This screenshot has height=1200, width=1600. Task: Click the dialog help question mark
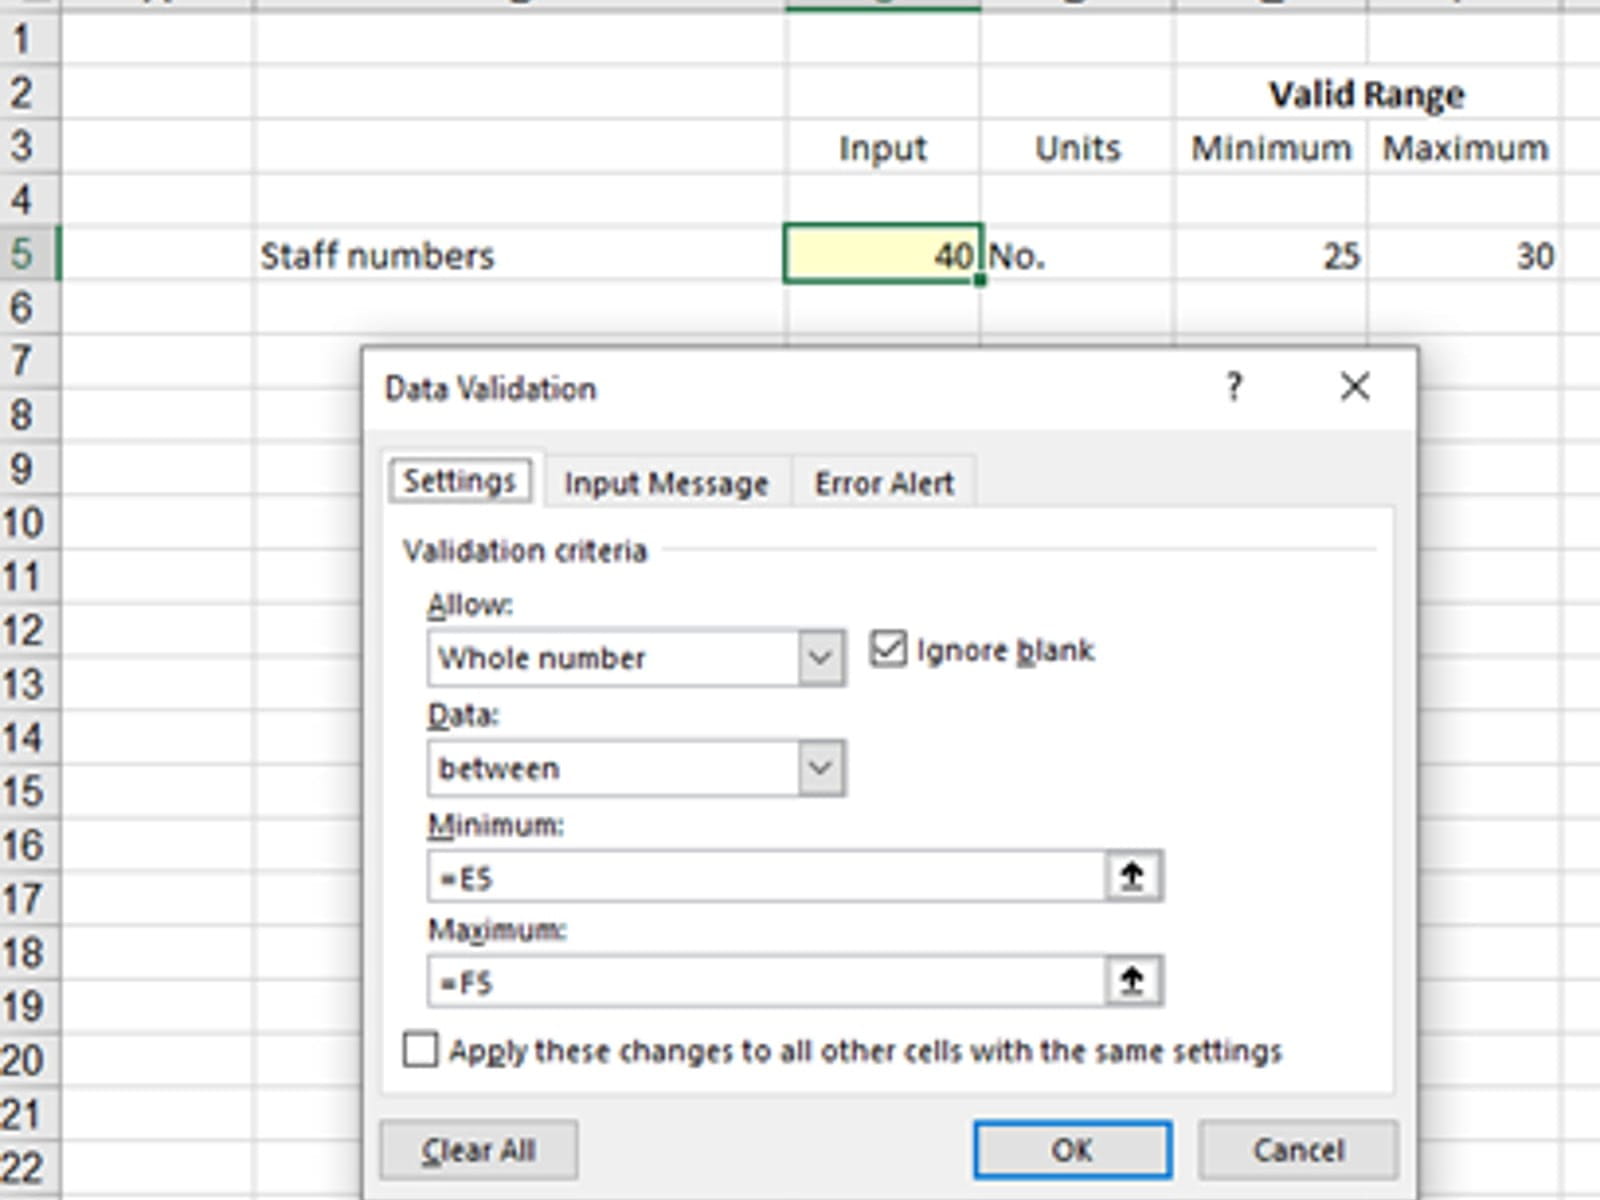point(1234,387)
